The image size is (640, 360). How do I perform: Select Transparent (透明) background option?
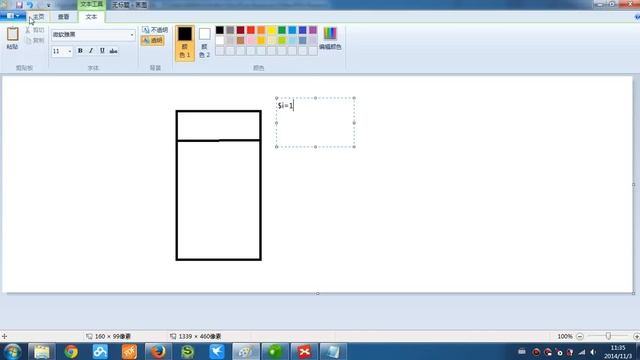coord(152,40)
